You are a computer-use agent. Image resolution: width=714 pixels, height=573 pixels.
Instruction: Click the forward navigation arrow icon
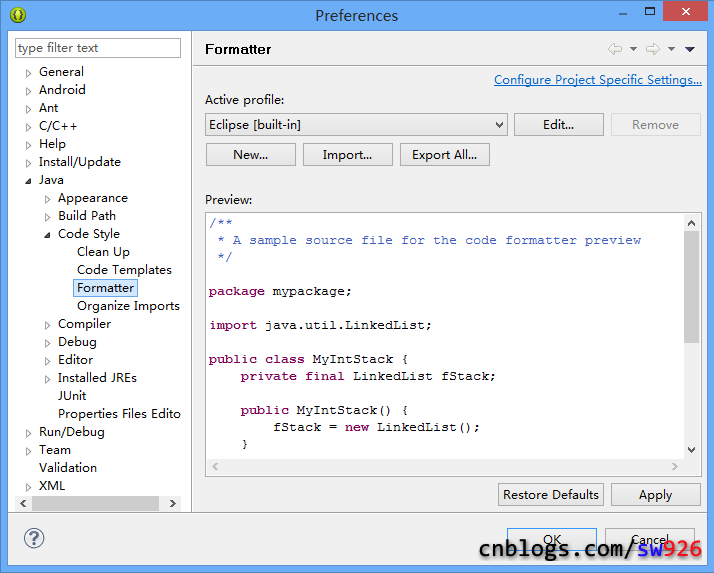652,49
